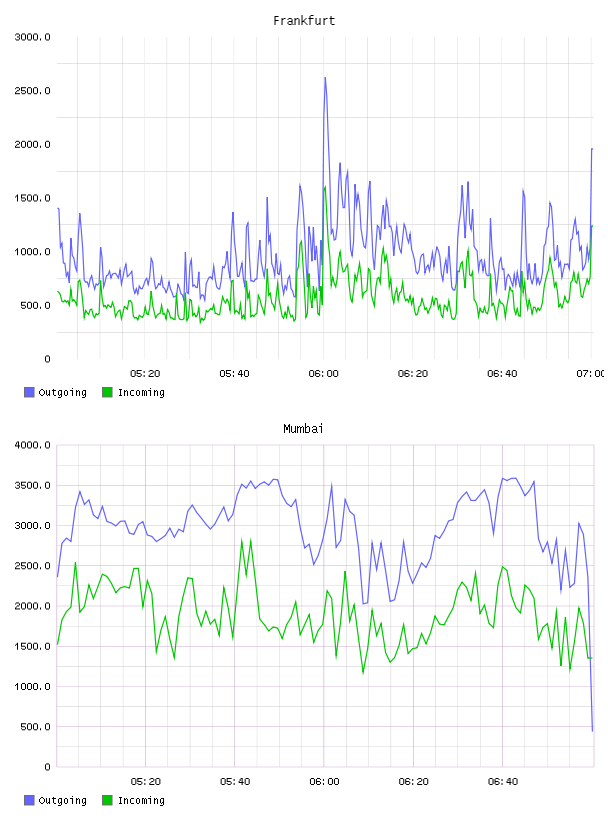The width and height of the screenshot is (608, 816).
Task: Click the green Incoming swatch in the Mumbai legend
Action: point(107,800)
